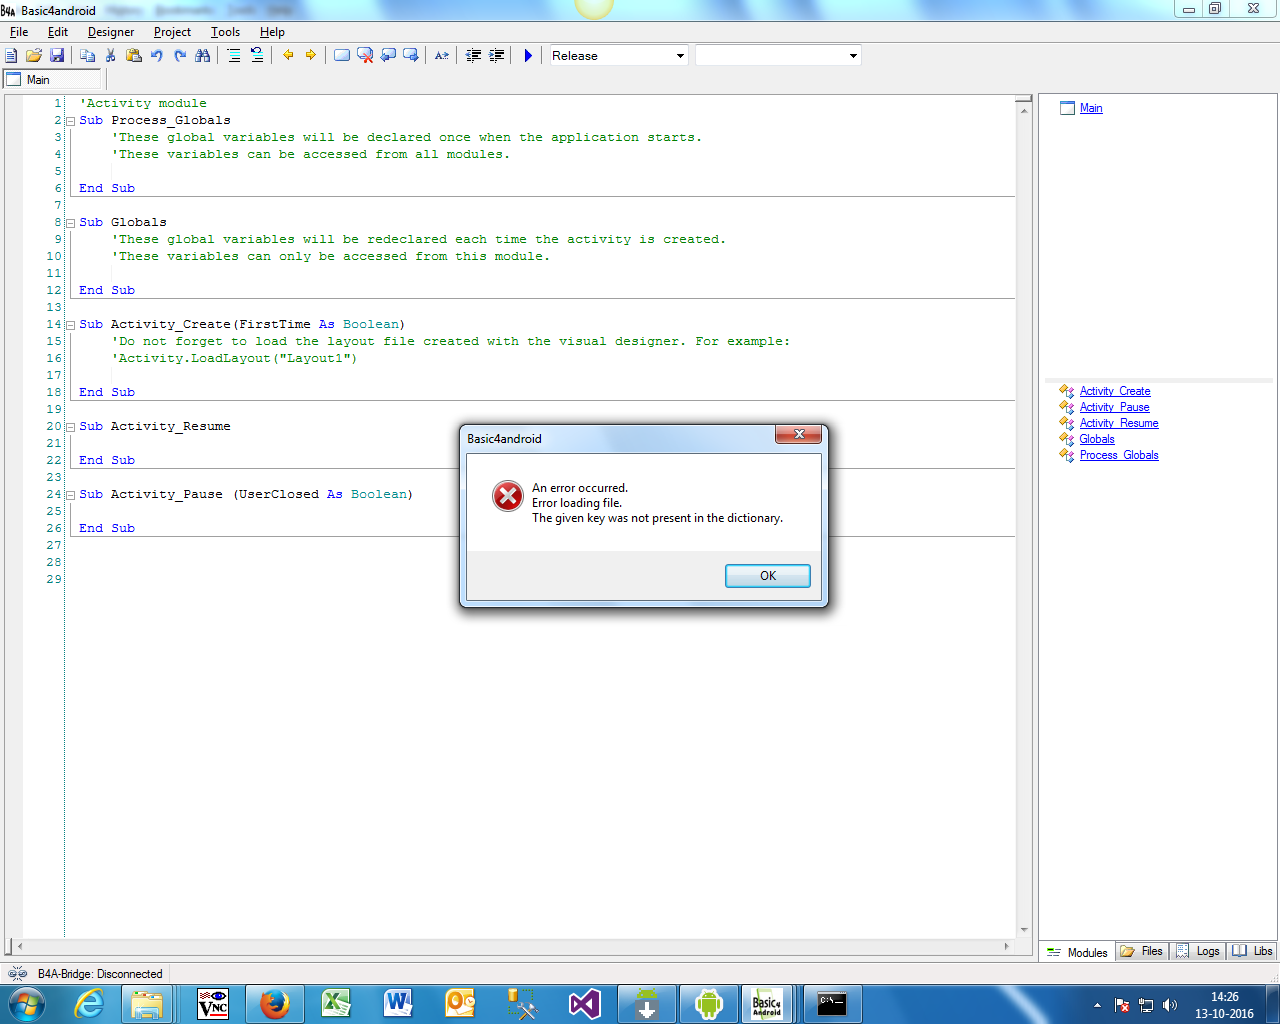Collapse the Activity_Pause sub fold marker
The height and width of the screenshot is (1024, 1280).
[x=70, y=495]
